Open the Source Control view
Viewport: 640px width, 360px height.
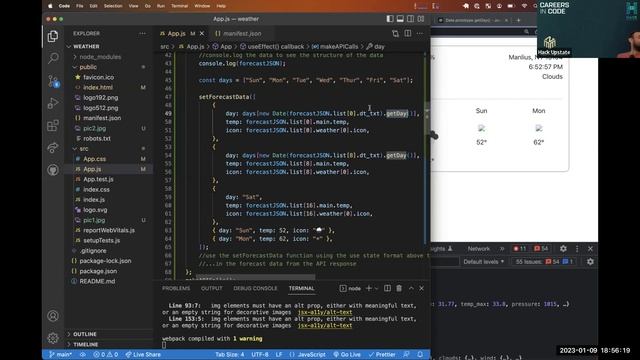(x=53, y=81)
